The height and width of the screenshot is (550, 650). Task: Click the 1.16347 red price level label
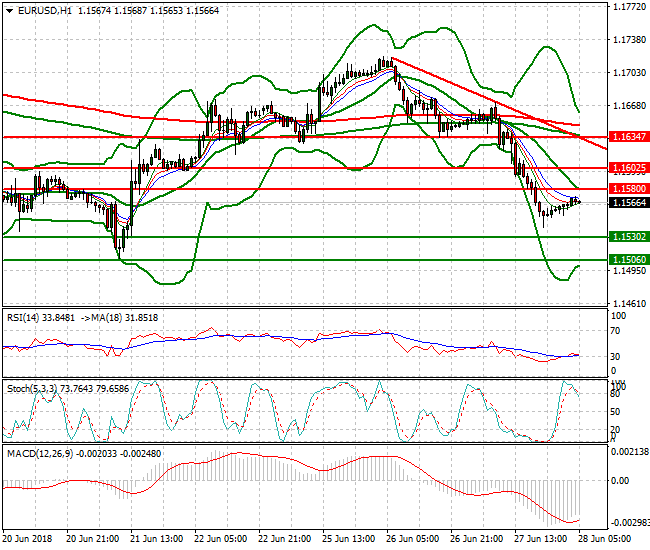coord(629,137)
